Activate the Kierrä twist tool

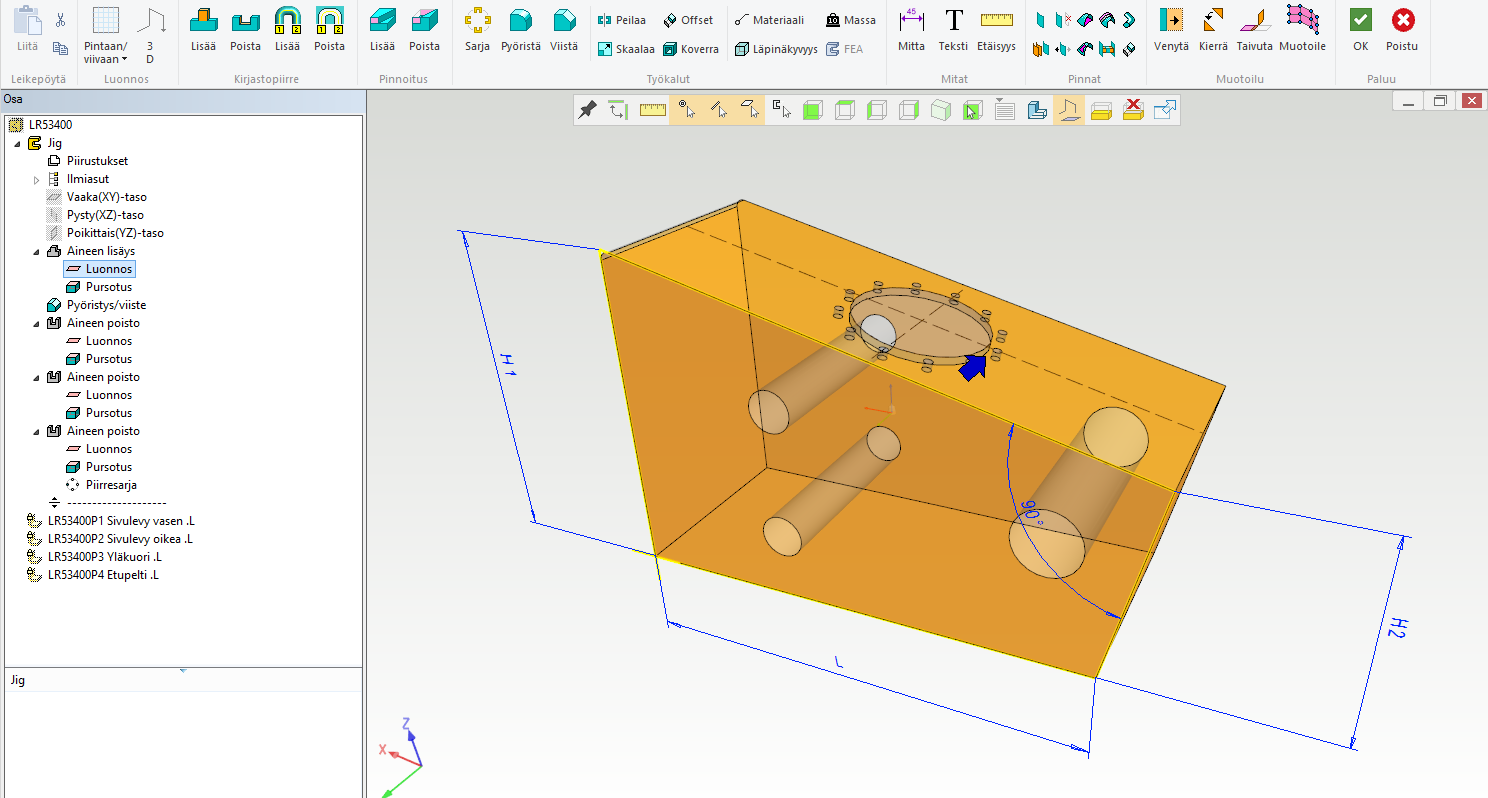(1213, 29)
